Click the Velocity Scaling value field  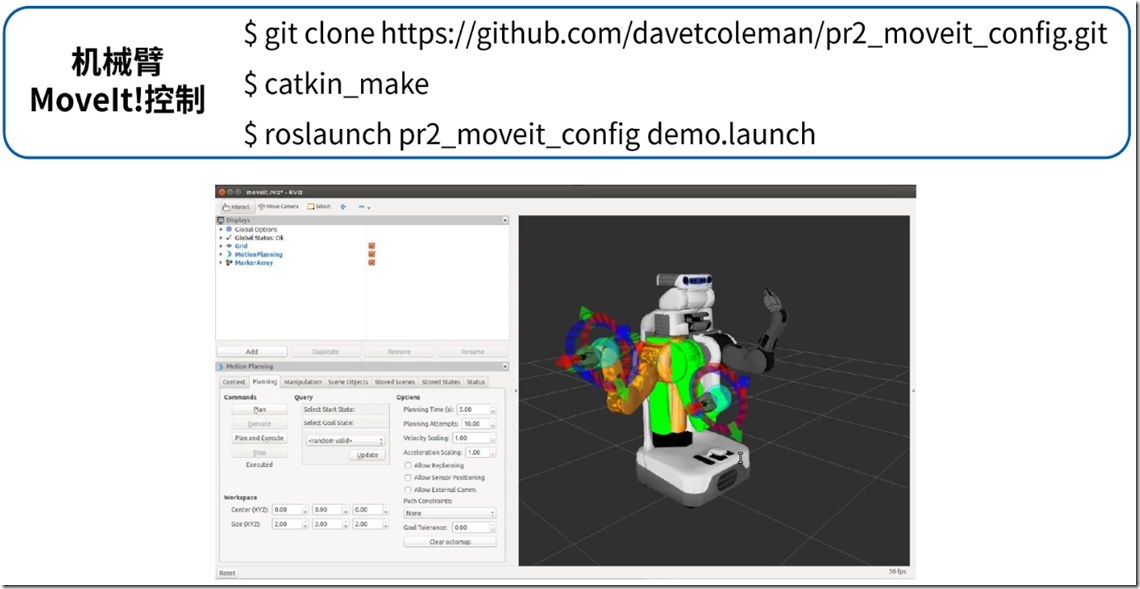pos(471,438)
